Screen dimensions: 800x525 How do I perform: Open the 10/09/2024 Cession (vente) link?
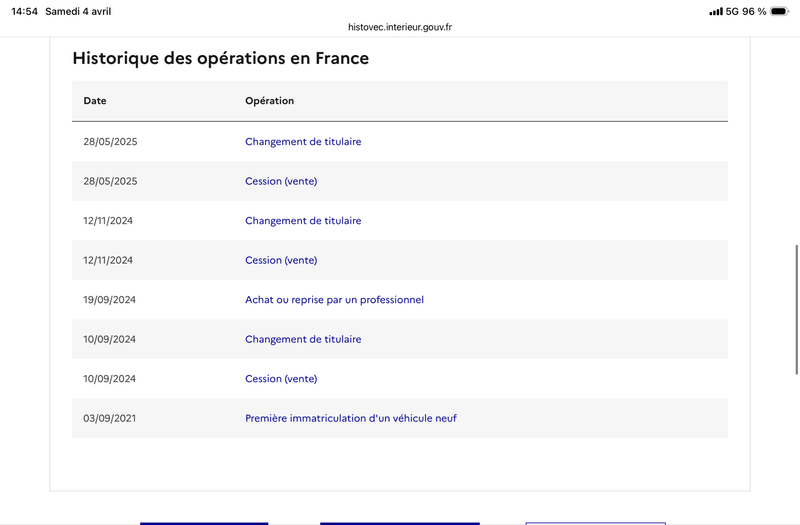[x=281, y=379]
